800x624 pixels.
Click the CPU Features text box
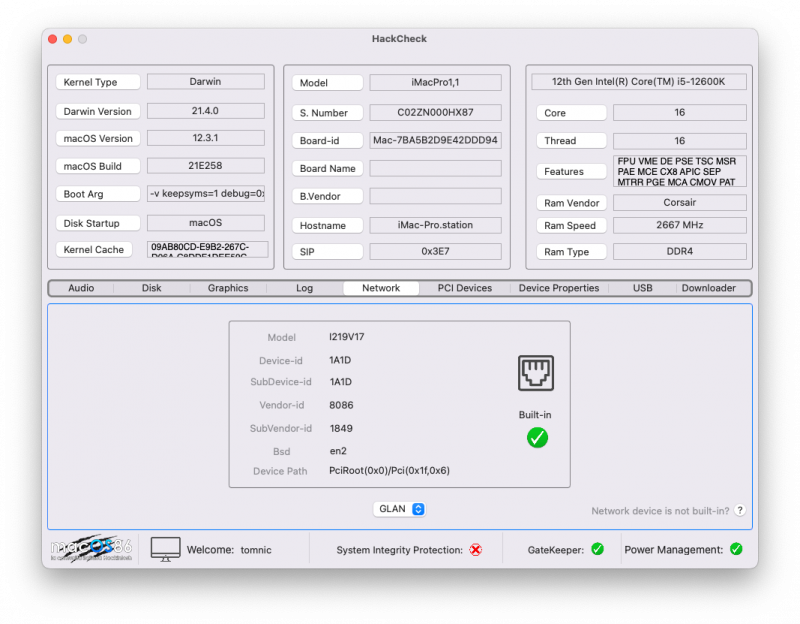click(x=680, y=171)
